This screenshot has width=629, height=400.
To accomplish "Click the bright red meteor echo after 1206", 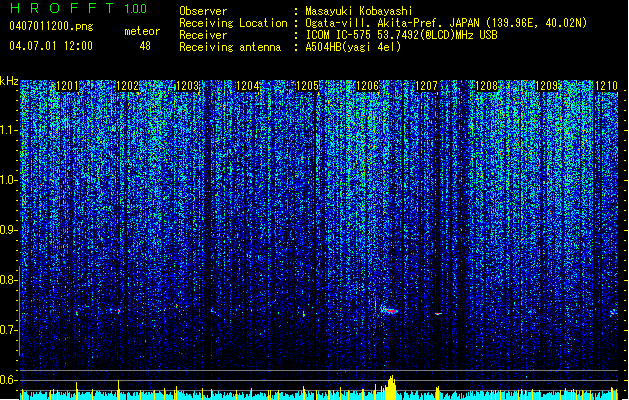I will (390, 310).
